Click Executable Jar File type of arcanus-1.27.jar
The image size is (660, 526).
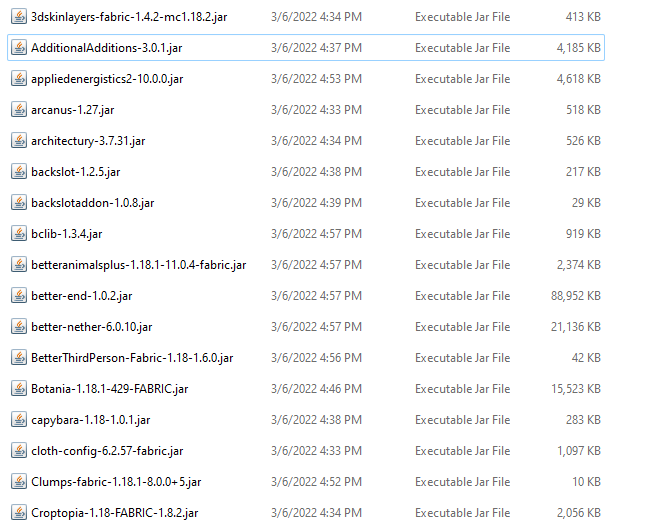click(x=463, y=110)
